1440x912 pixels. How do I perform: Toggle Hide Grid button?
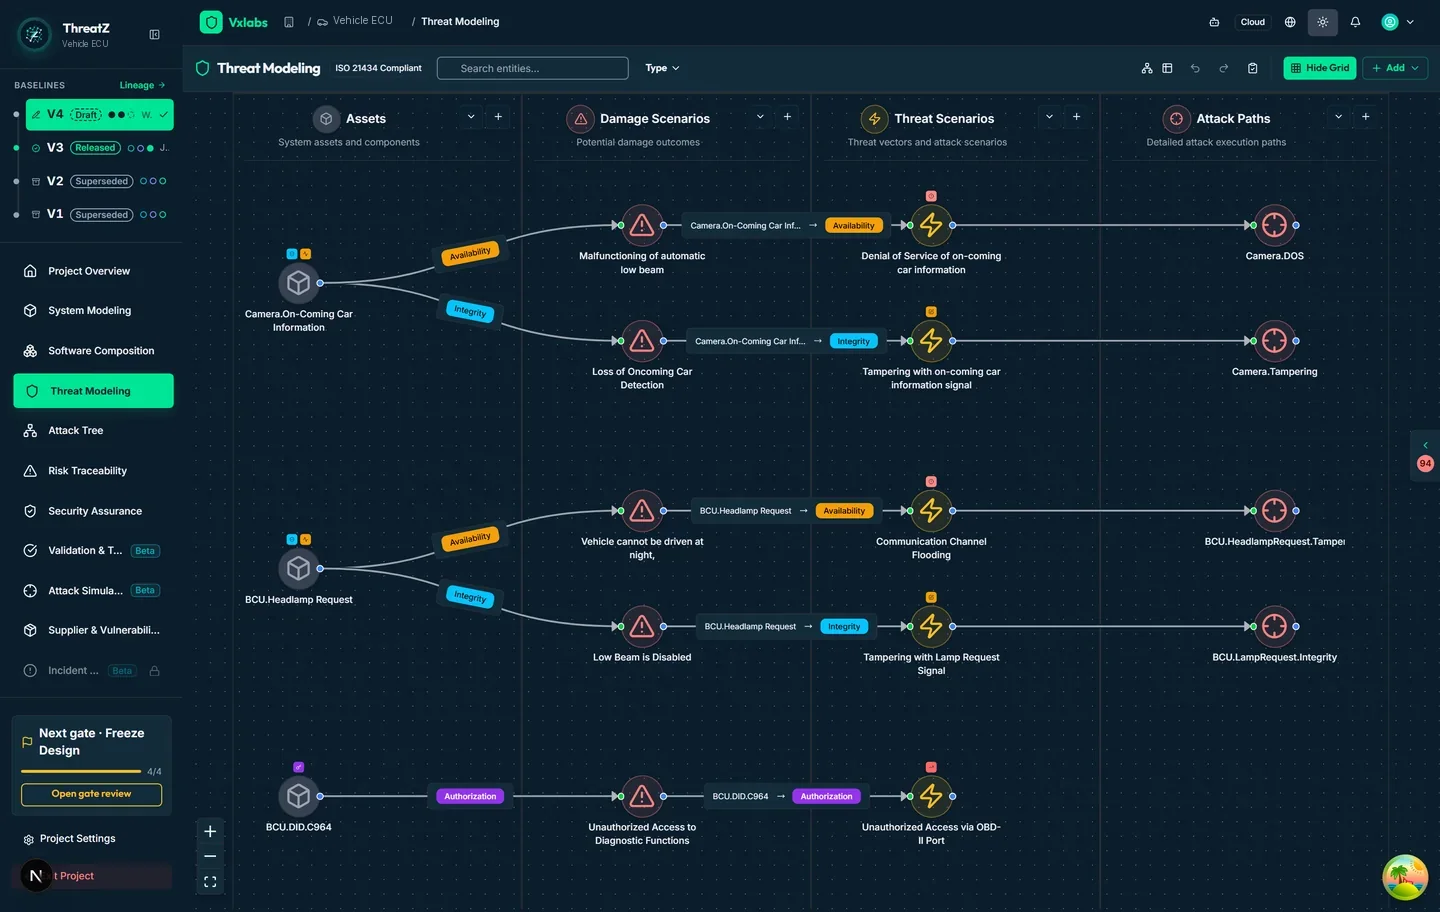pos(1319,68)
